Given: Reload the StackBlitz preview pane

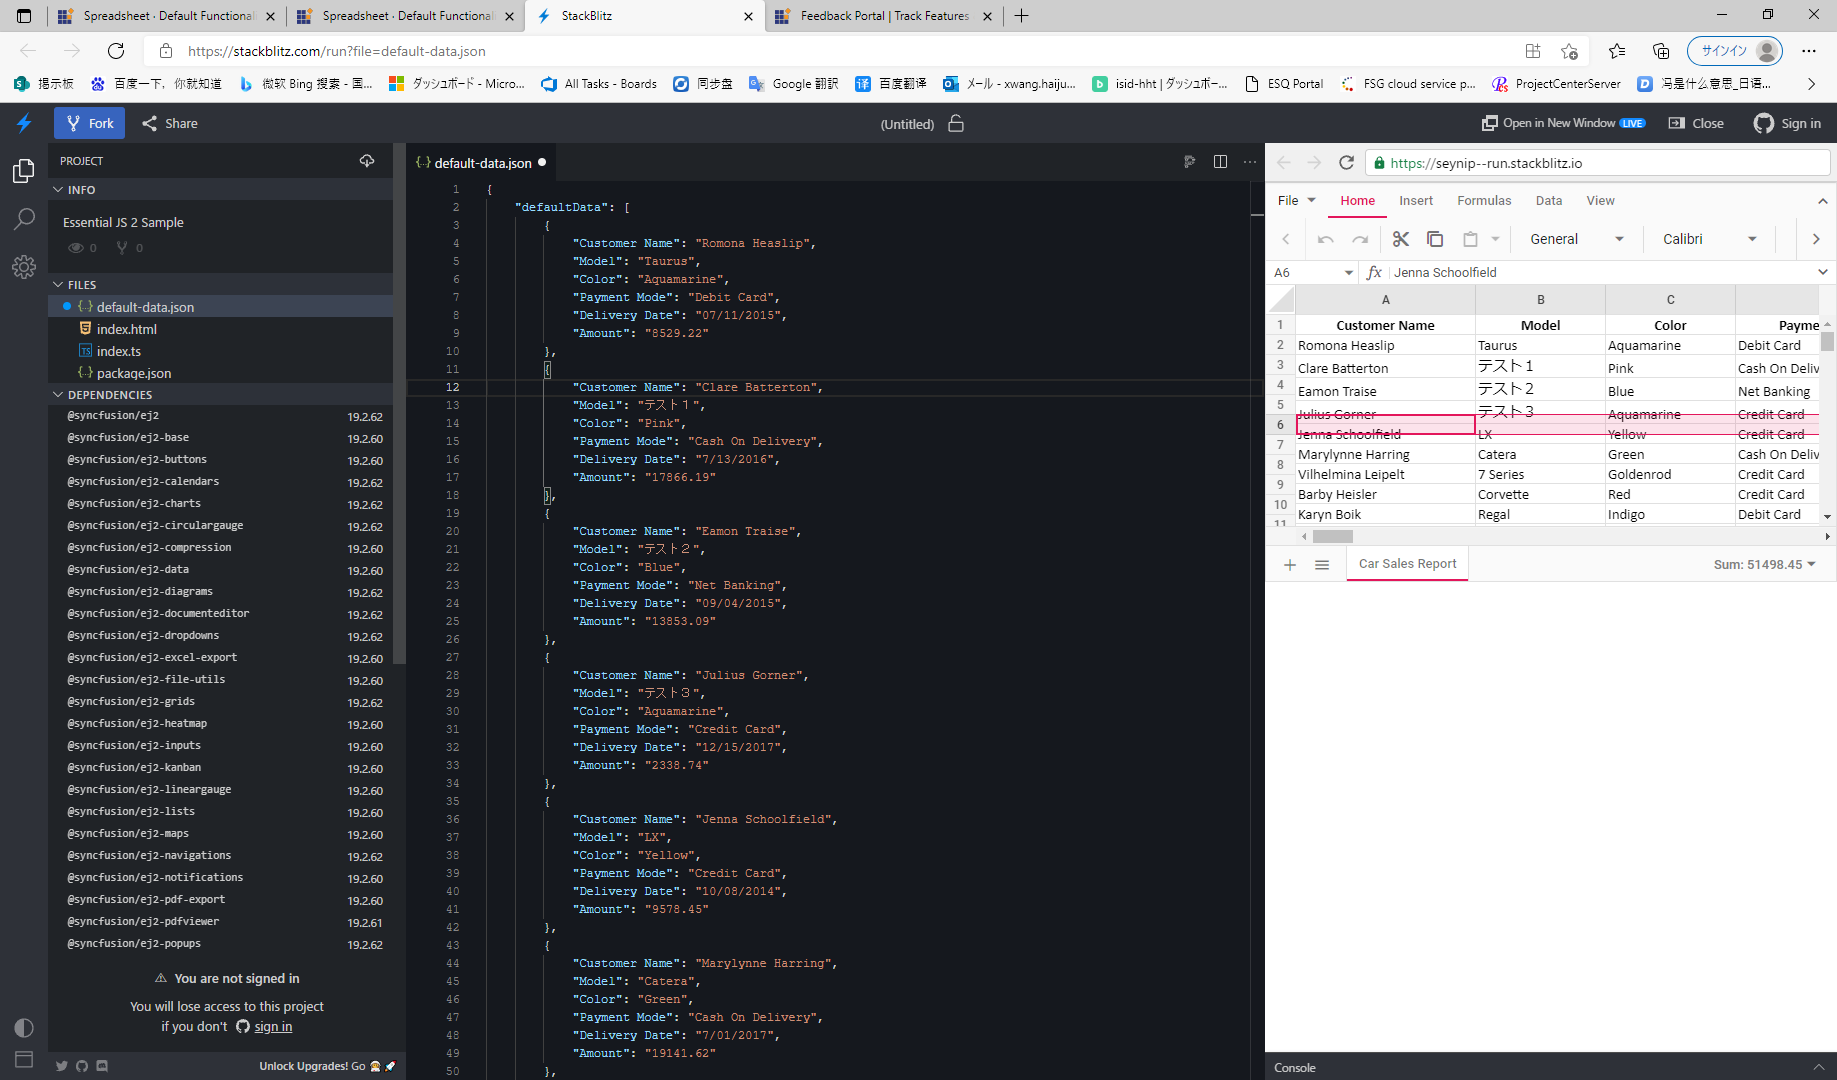Looking at the screenshot, I should tap(1347, 163).
